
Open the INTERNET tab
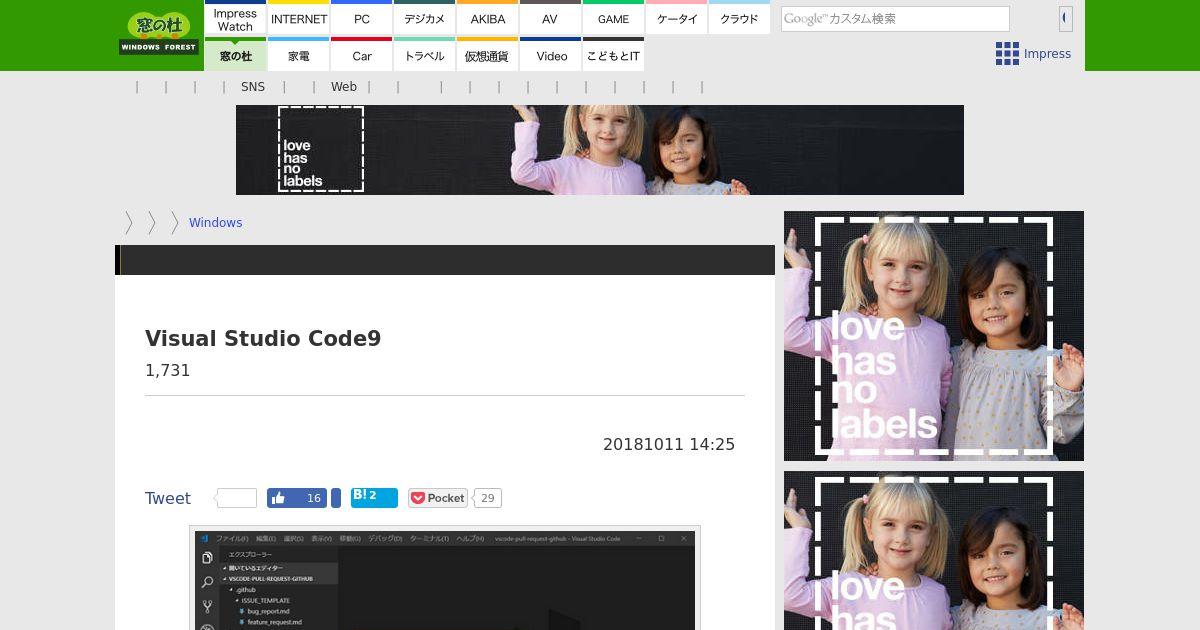299,19
